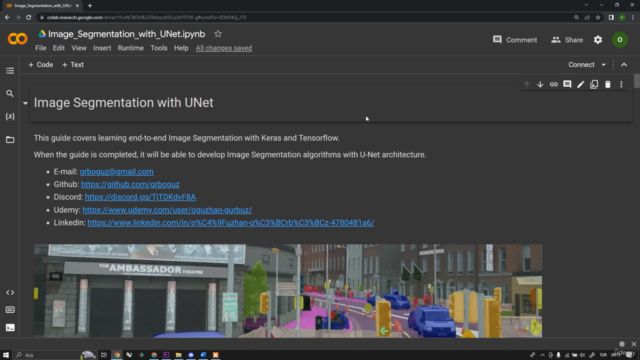The image size is (640, 360).
Task: Open the user account avatar
Action: click(x=620, y=40)
